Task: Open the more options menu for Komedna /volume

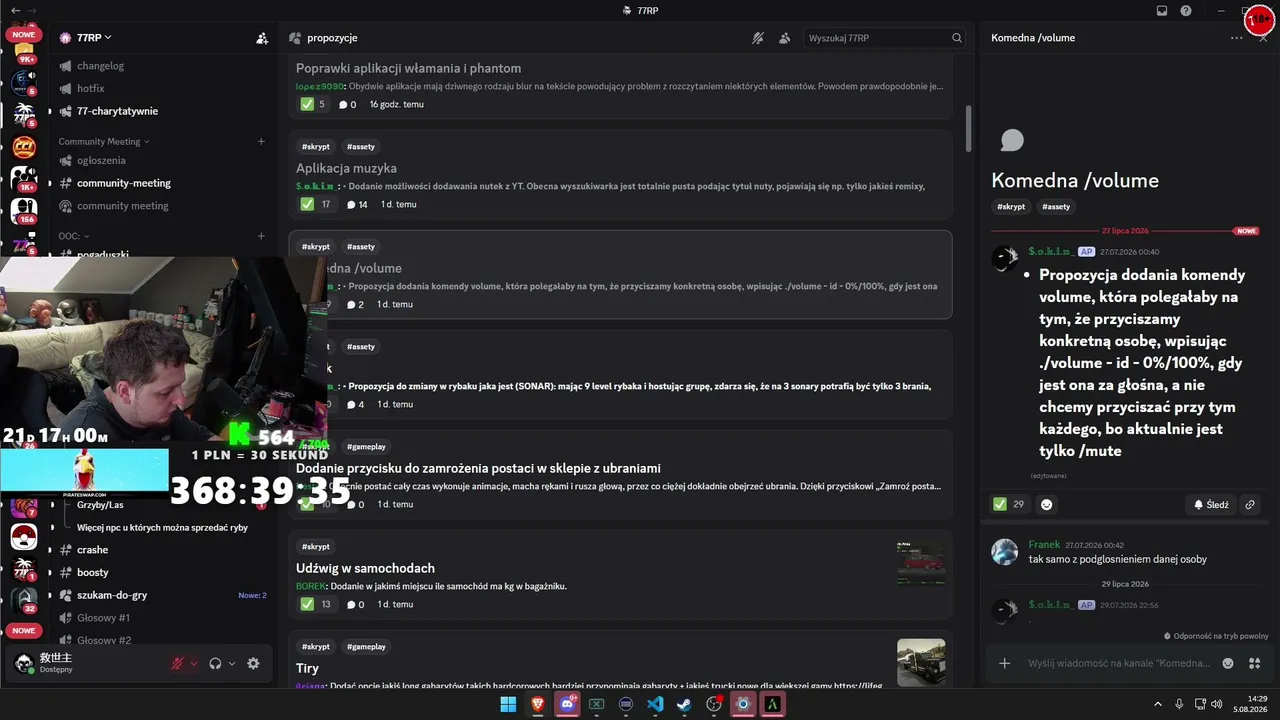Action: coord(1237,38)
